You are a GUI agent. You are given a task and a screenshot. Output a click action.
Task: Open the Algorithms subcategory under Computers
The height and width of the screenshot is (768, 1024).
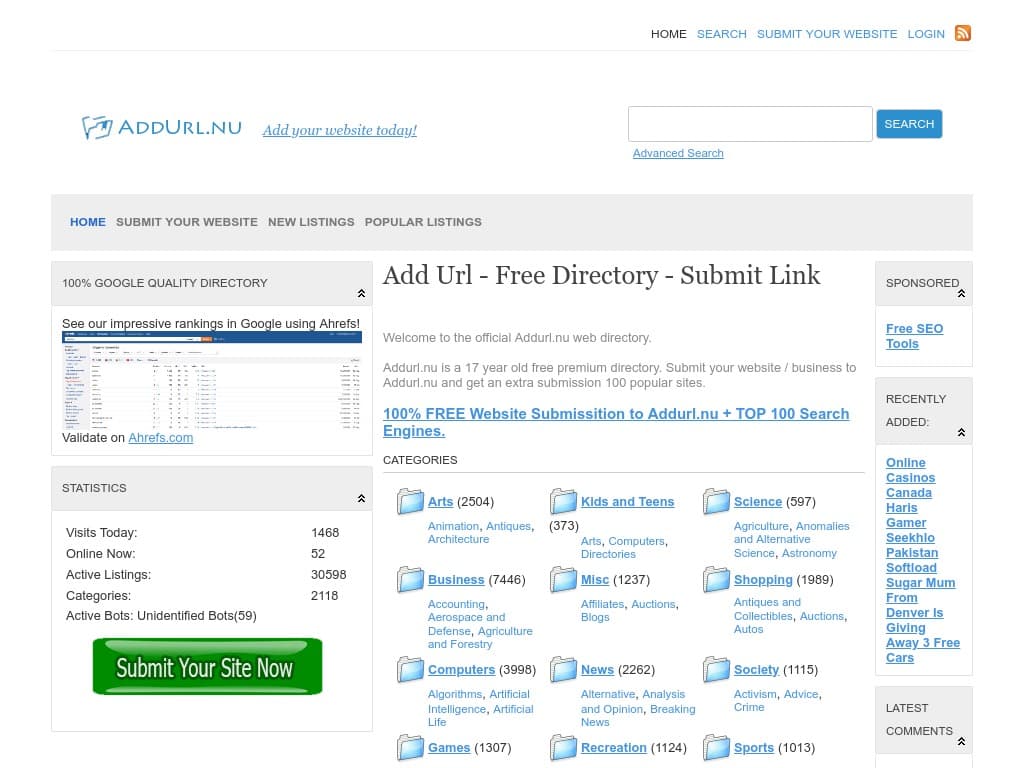[455, 694]
